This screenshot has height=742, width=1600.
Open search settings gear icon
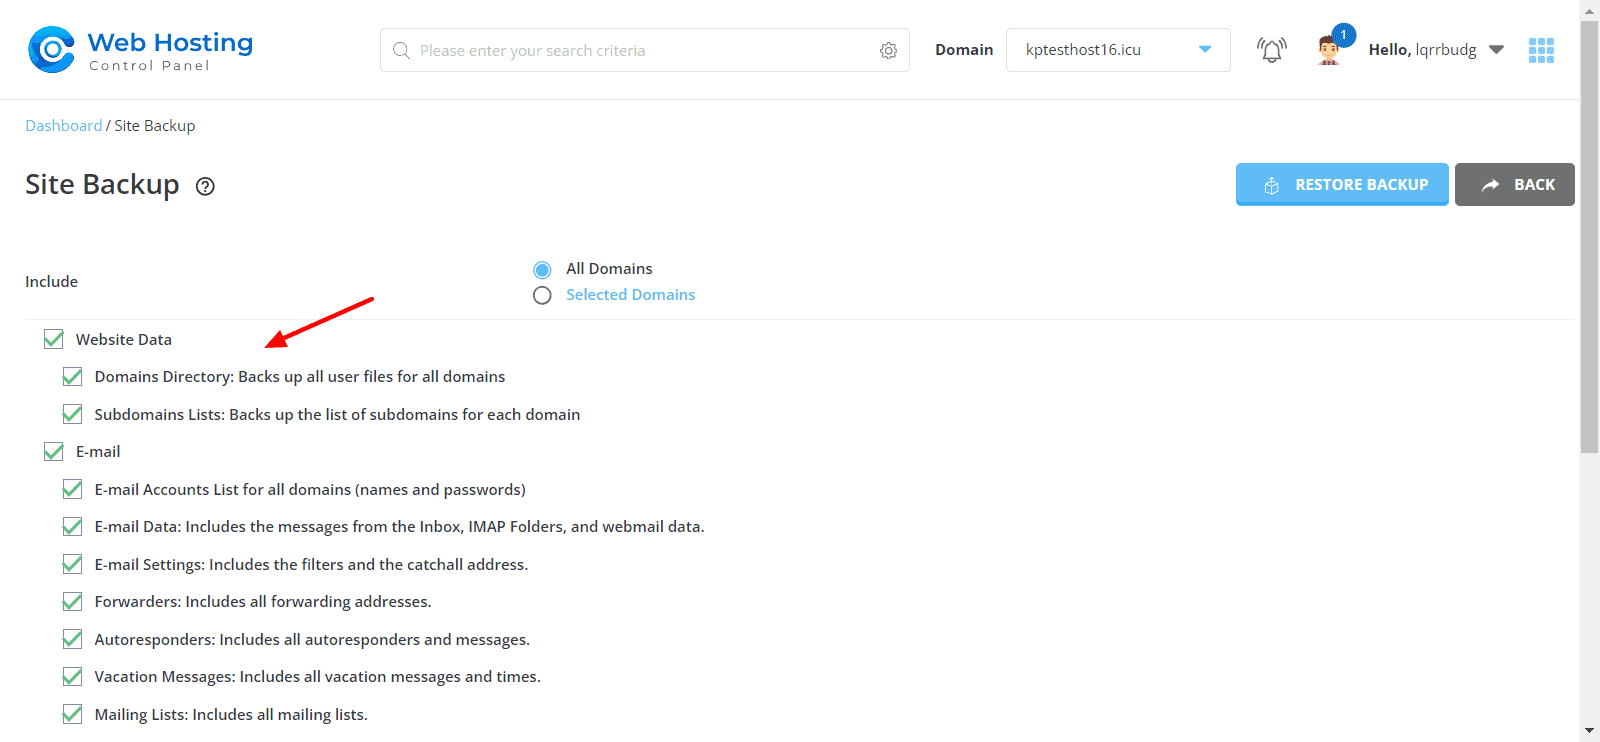tap(888, 51)
